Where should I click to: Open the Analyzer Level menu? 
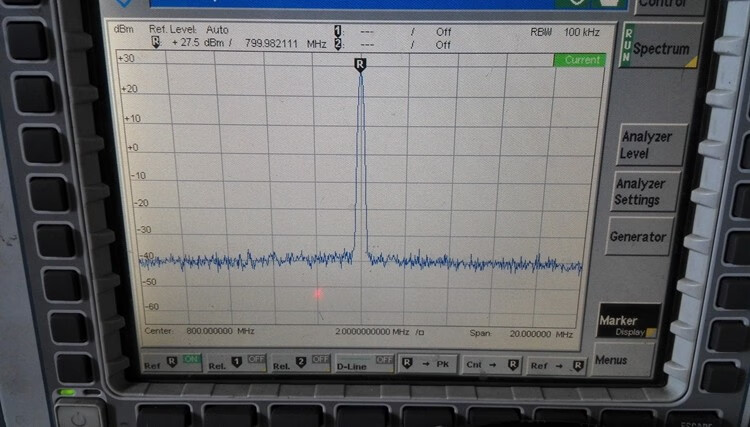(646, 145)
